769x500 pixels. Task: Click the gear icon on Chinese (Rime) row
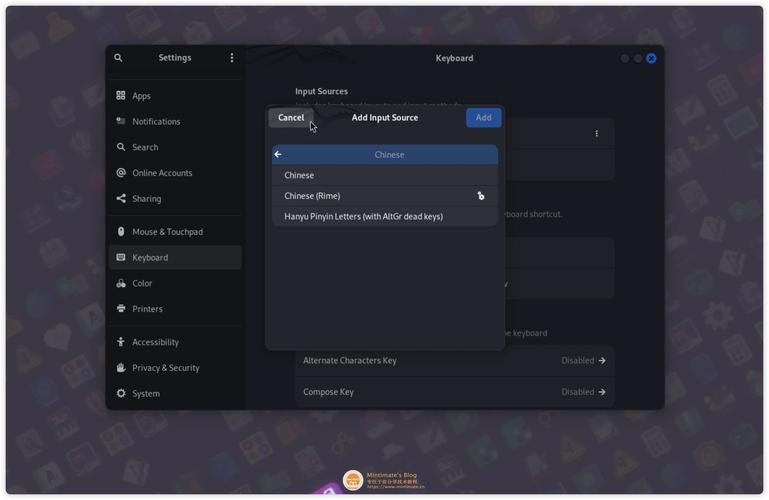coord(481,196)
